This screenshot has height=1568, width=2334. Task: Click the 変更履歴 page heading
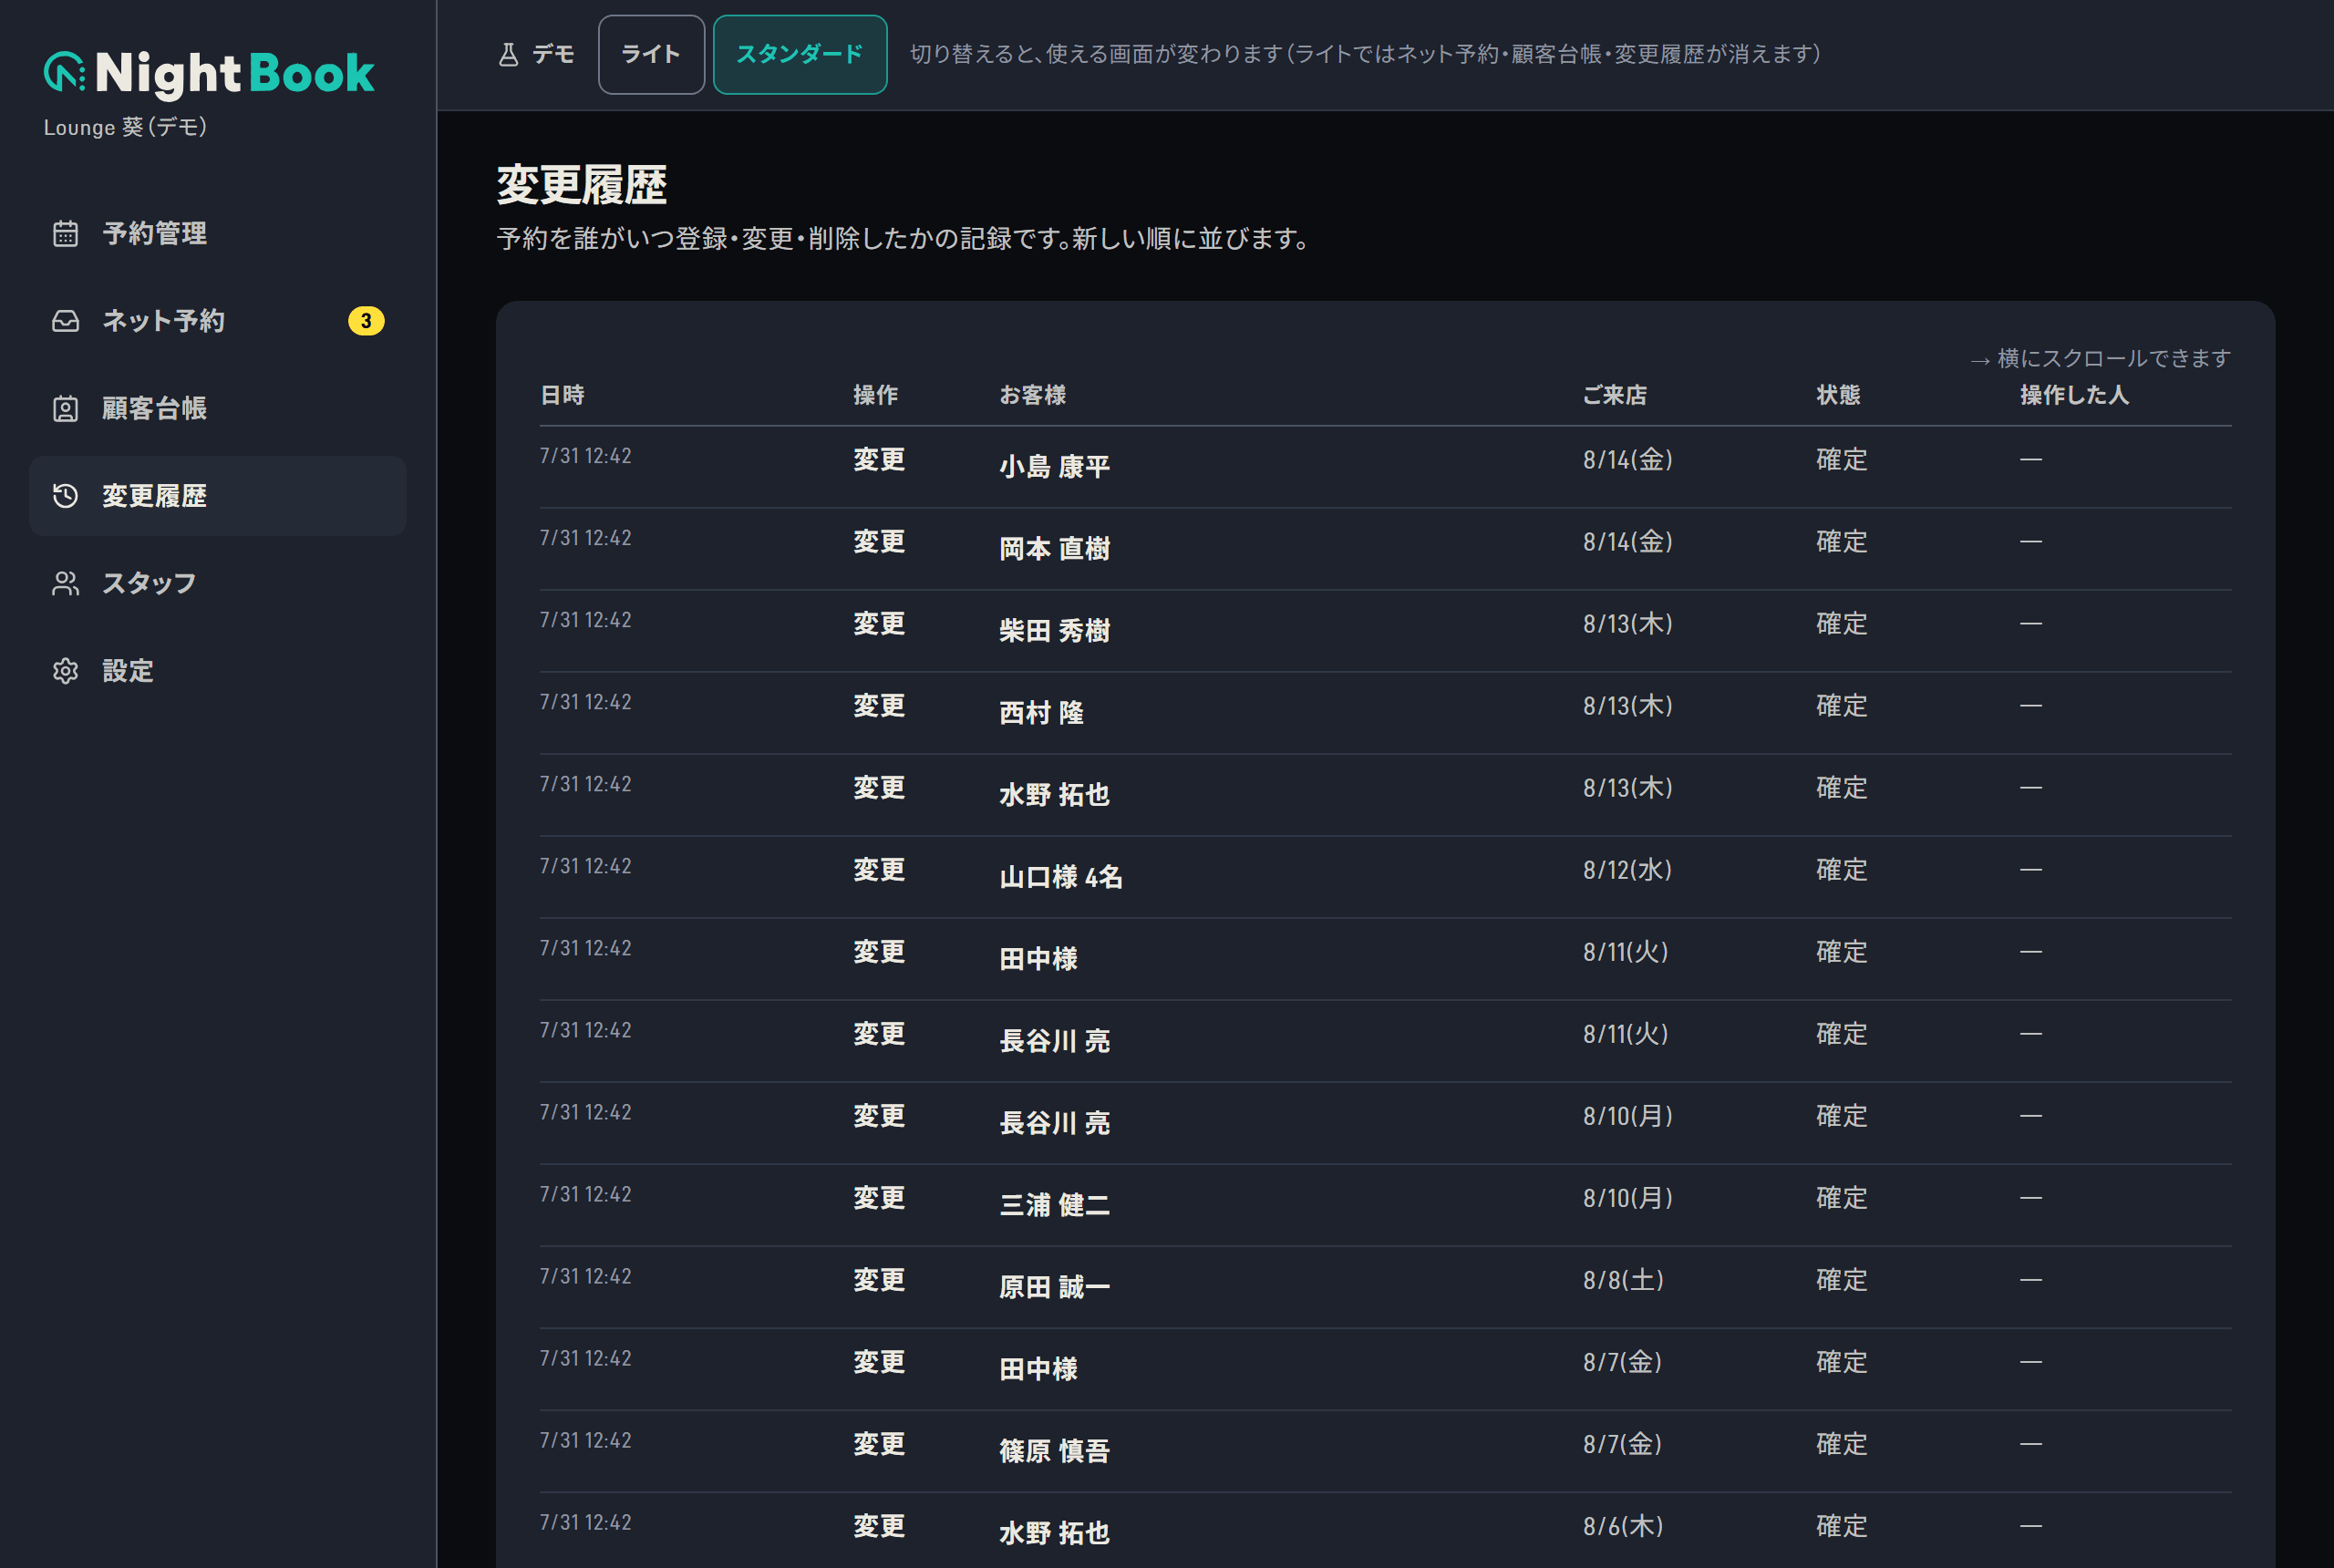click(x=582, y=185)
